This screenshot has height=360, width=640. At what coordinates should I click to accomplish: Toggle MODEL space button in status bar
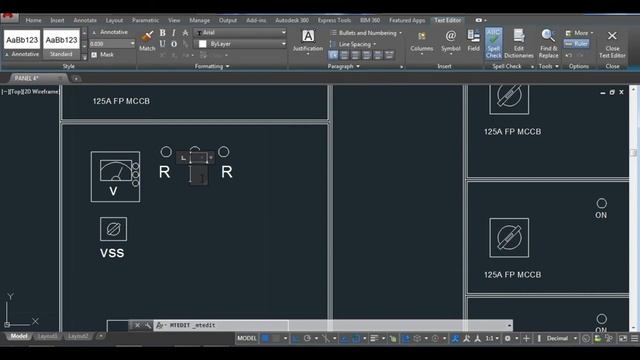point(247,338)
